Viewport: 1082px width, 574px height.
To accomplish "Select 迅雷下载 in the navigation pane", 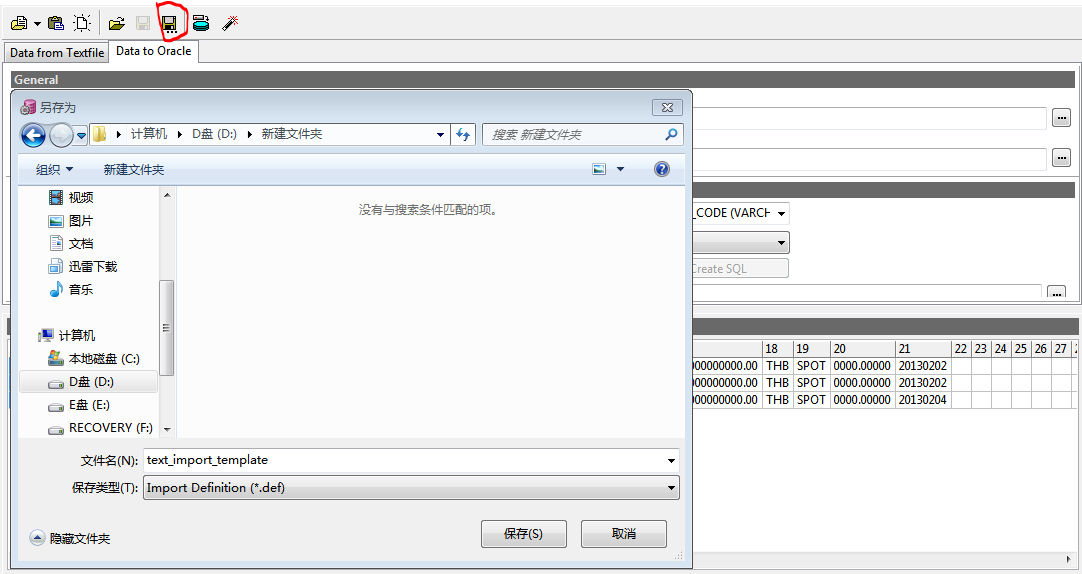I will pyautogui.click(x=92, y=266).
